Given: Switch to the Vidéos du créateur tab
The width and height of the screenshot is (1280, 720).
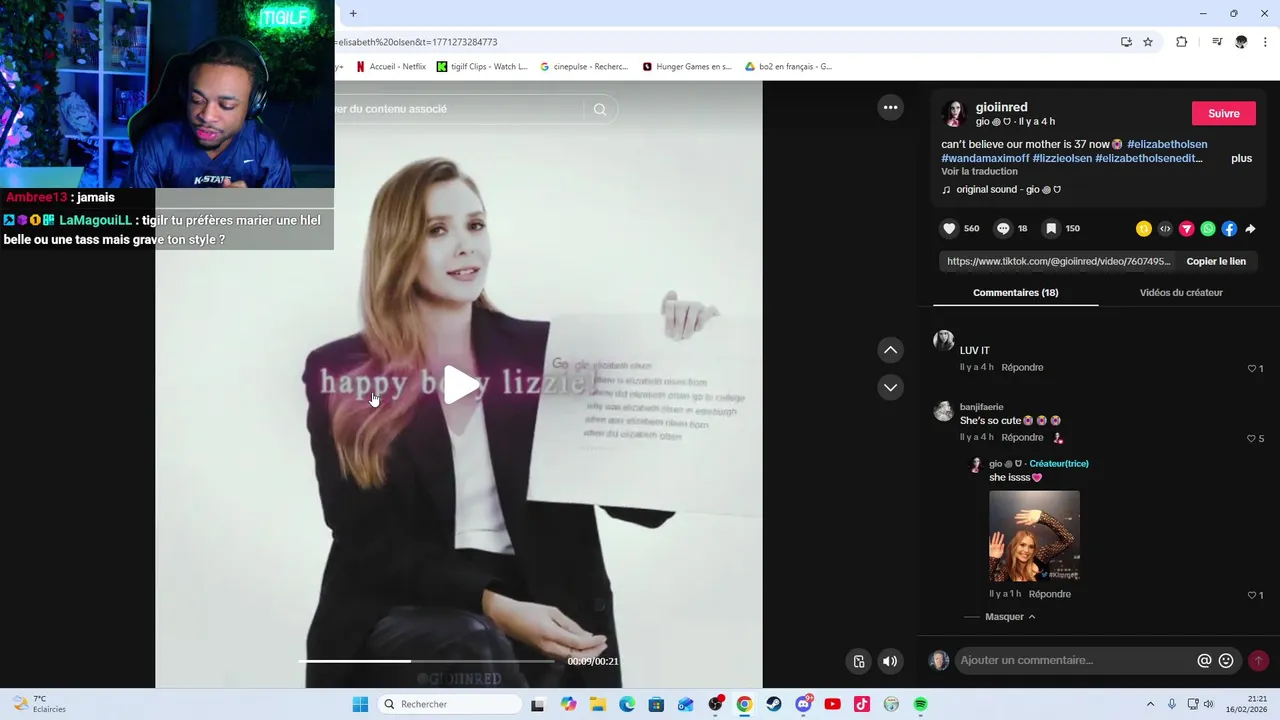Looking at the screenshot, I should coord(1181,292).
